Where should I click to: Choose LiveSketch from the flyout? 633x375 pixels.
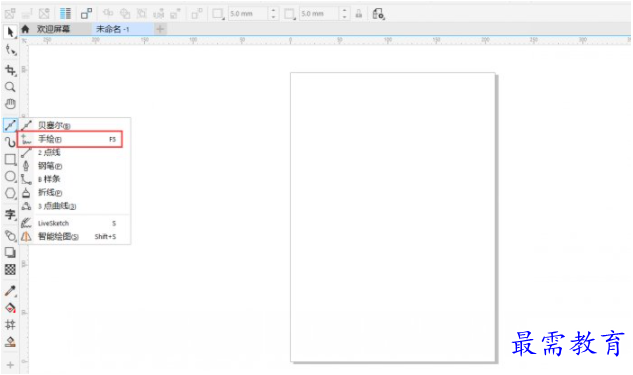pyautogui.click(x=74, y=223)
